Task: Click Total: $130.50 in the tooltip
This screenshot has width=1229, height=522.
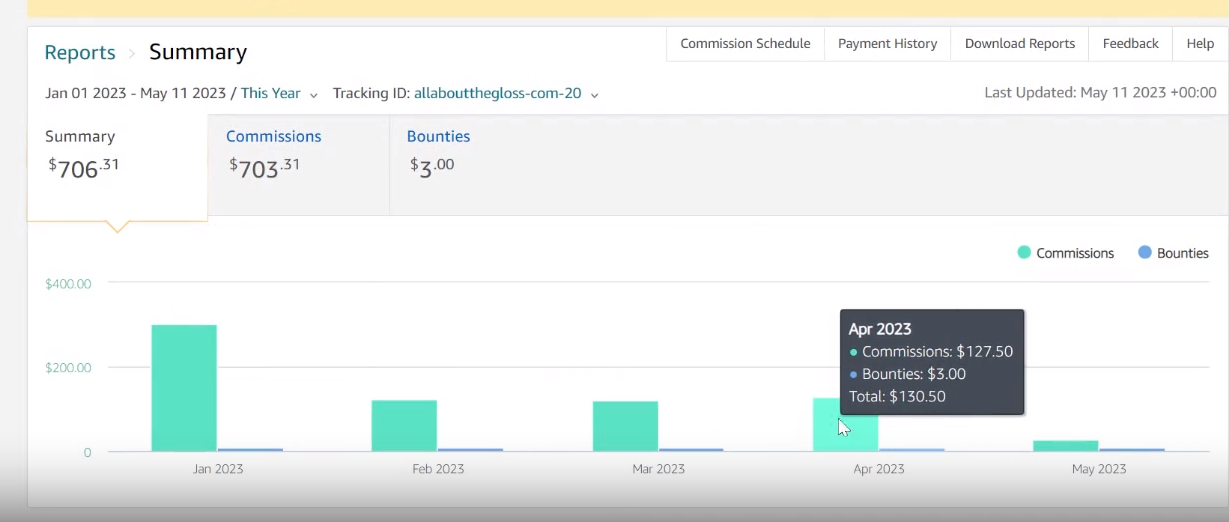Action: 897,397
